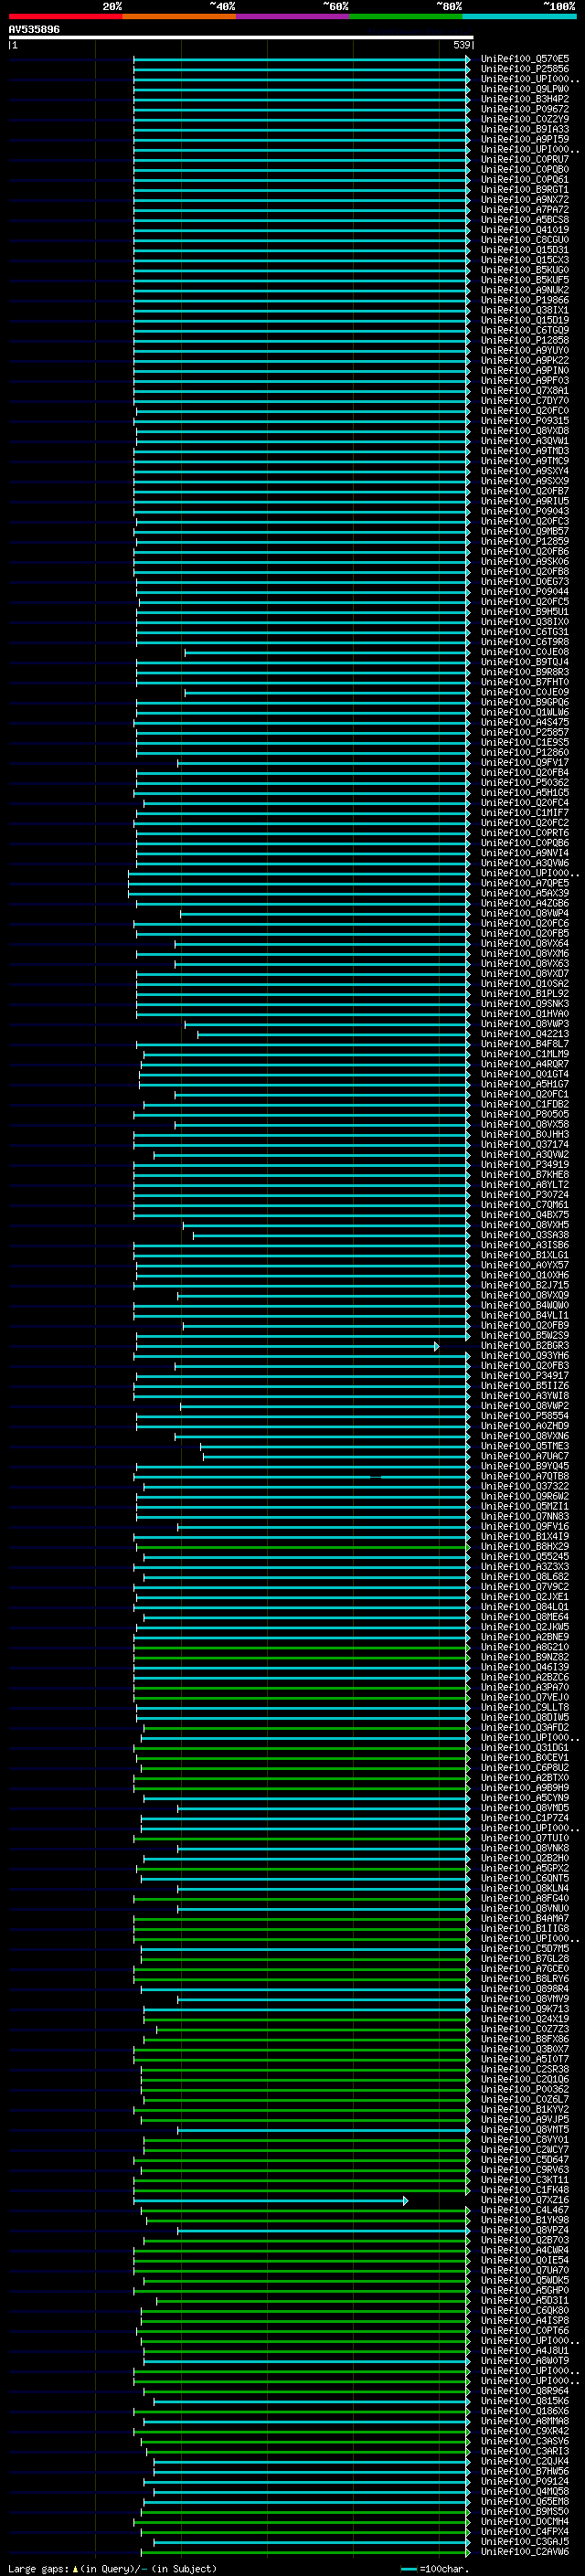585x2576 pixels.
Task: Select the UniRef100_P09315 label
Action: pos(525,421)
